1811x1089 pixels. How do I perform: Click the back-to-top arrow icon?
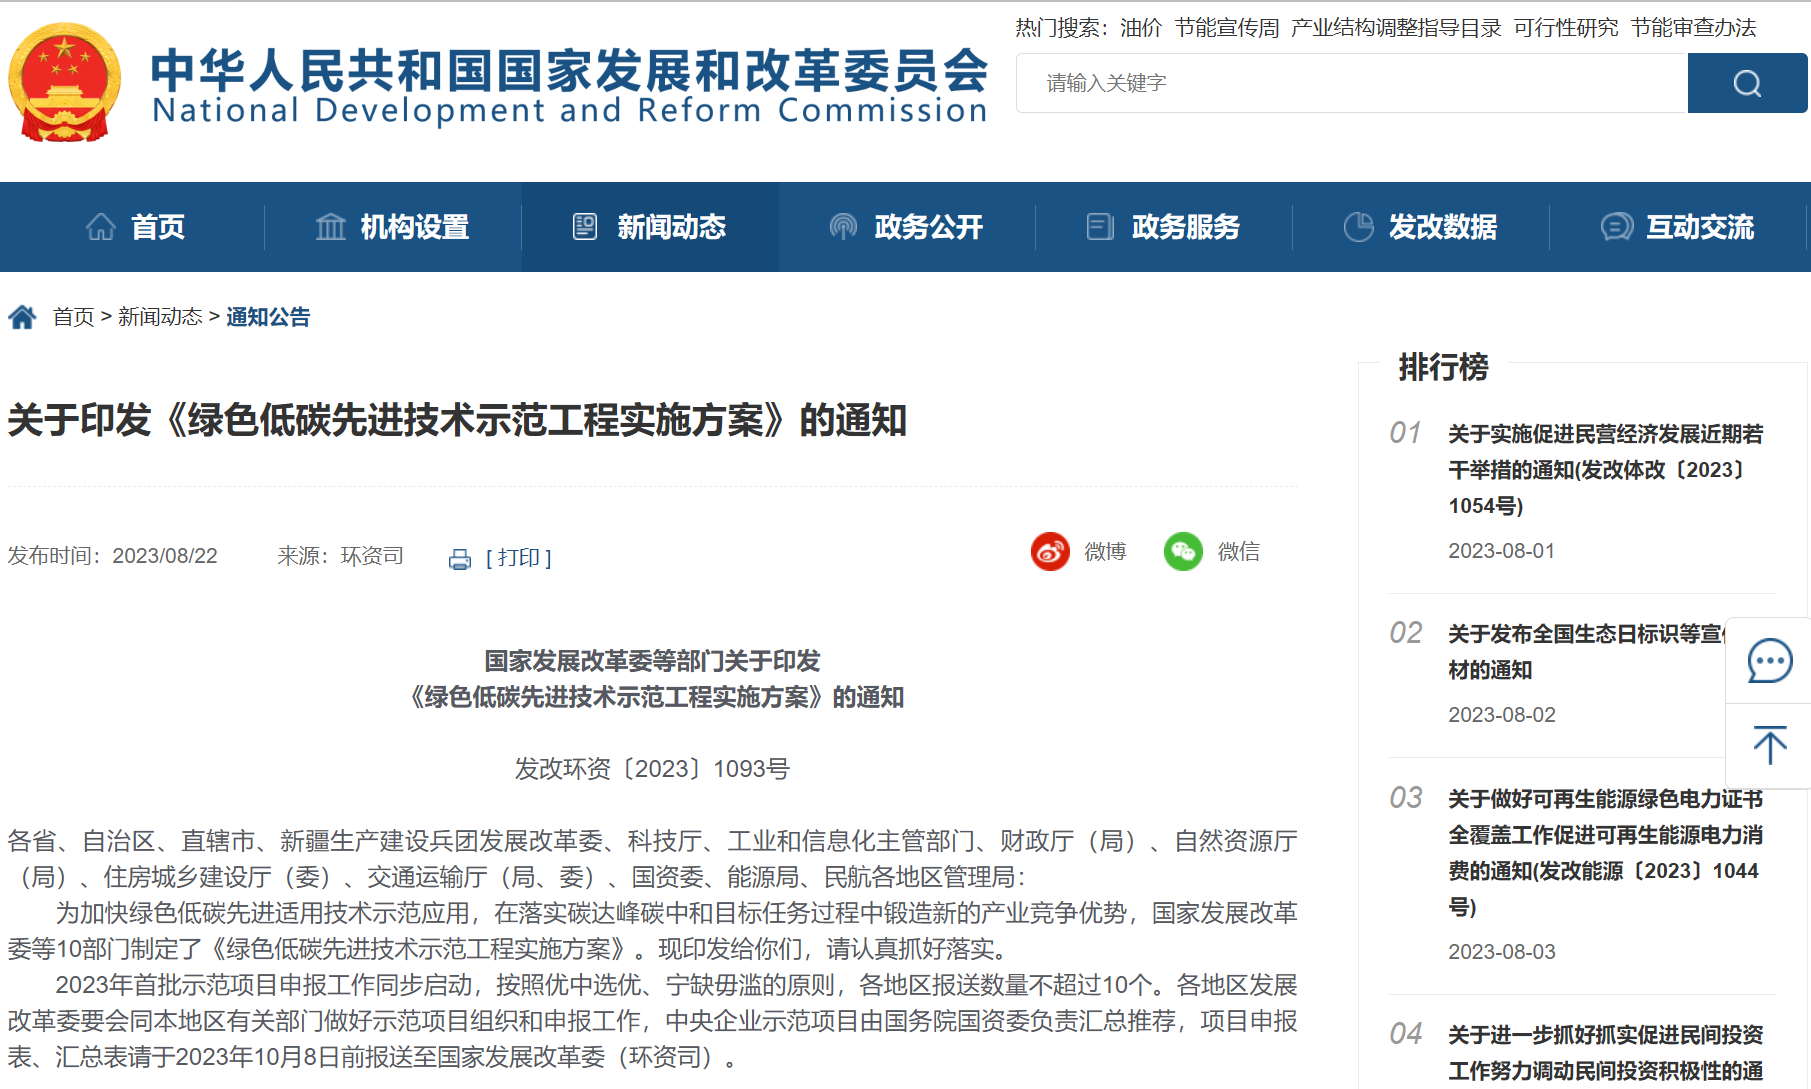(x=1768, y=746)
